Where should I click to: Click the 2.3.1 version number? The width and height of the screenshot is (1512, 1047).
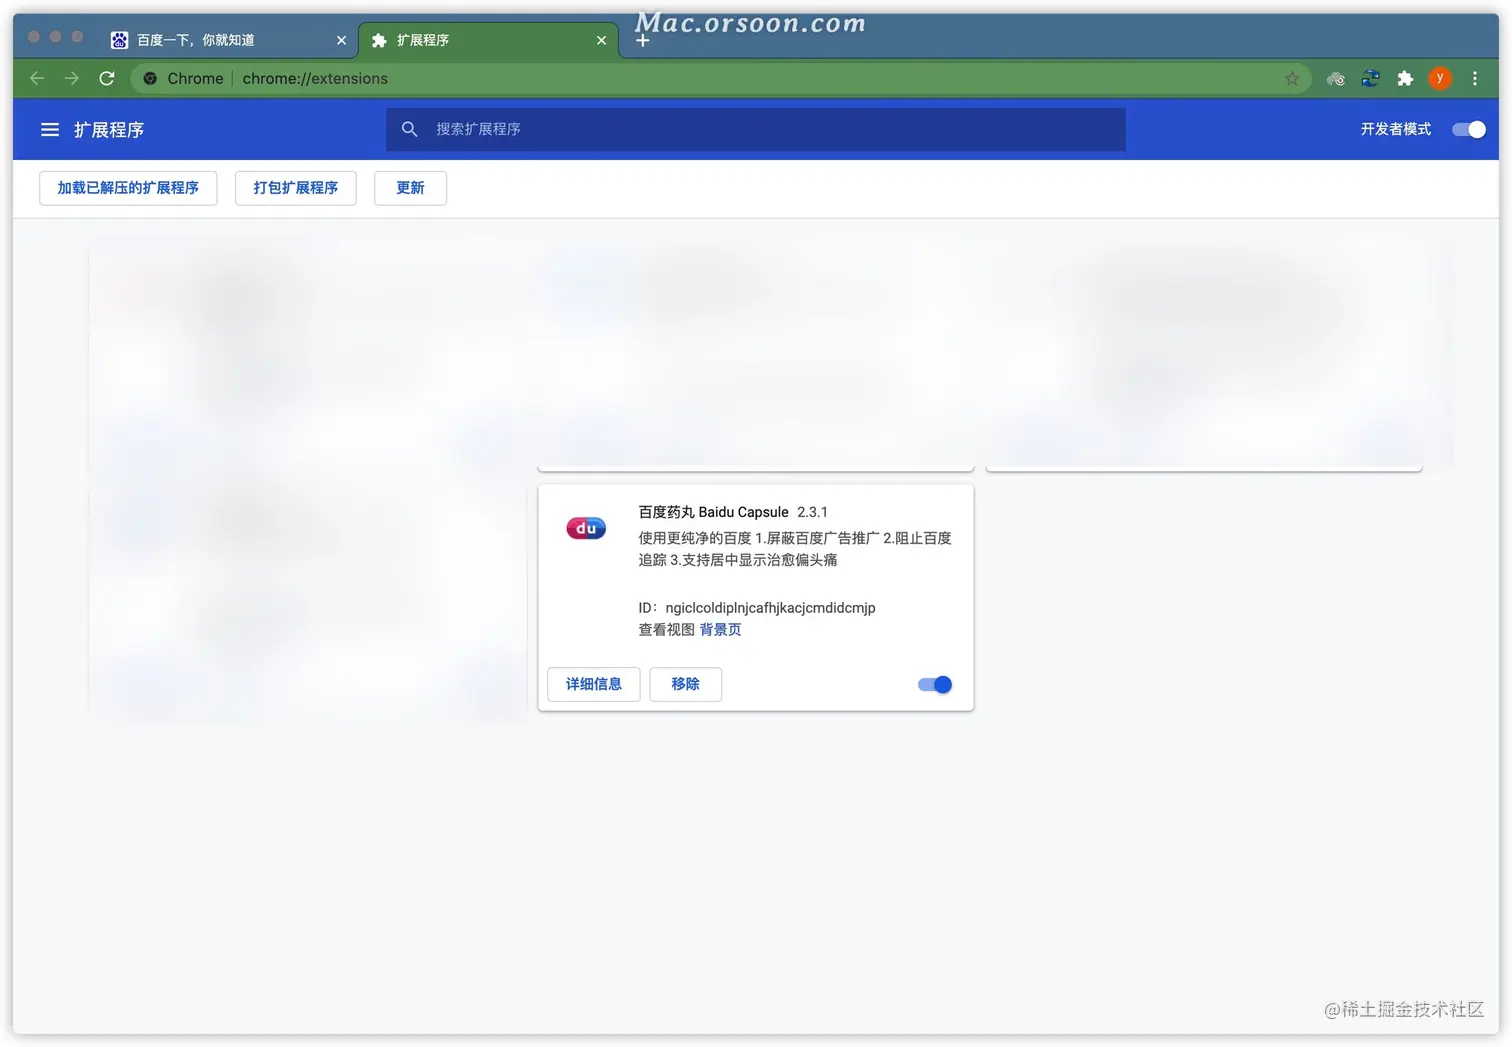812,512
